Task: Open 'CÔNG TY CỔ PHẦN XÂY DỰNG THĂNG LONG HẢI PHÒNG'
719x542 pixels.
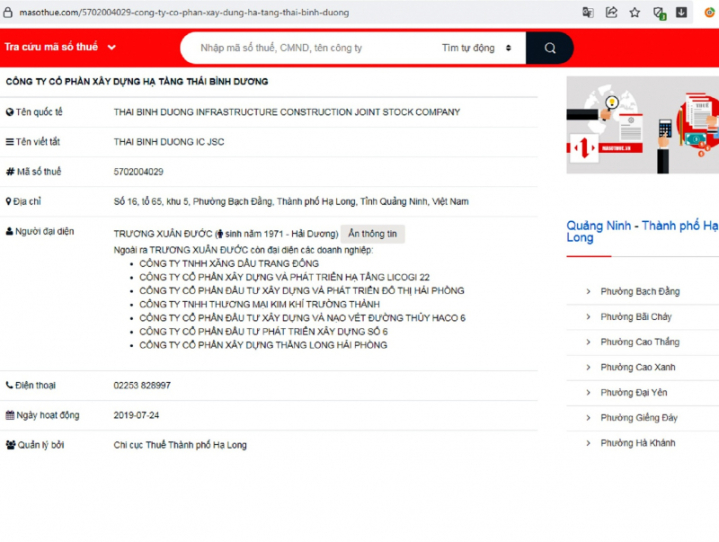Action: click(x=263, y=345)
